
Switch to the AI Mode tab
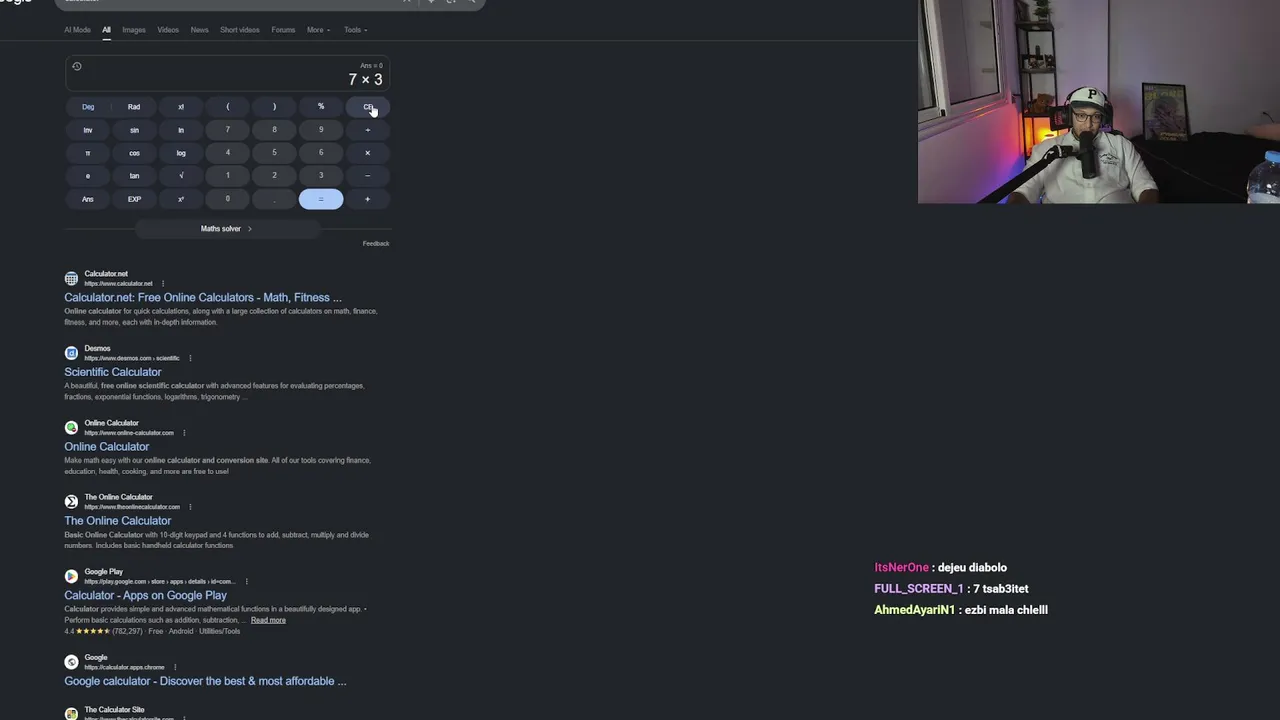point(77,30)
